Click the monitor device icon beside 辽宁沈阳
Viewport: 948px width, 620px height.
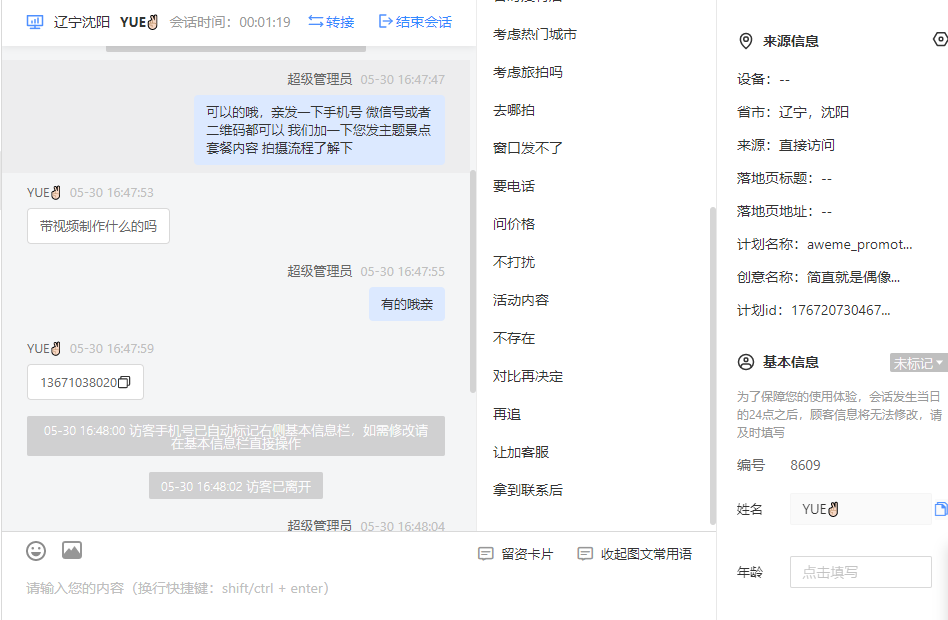tap(35, 22)
